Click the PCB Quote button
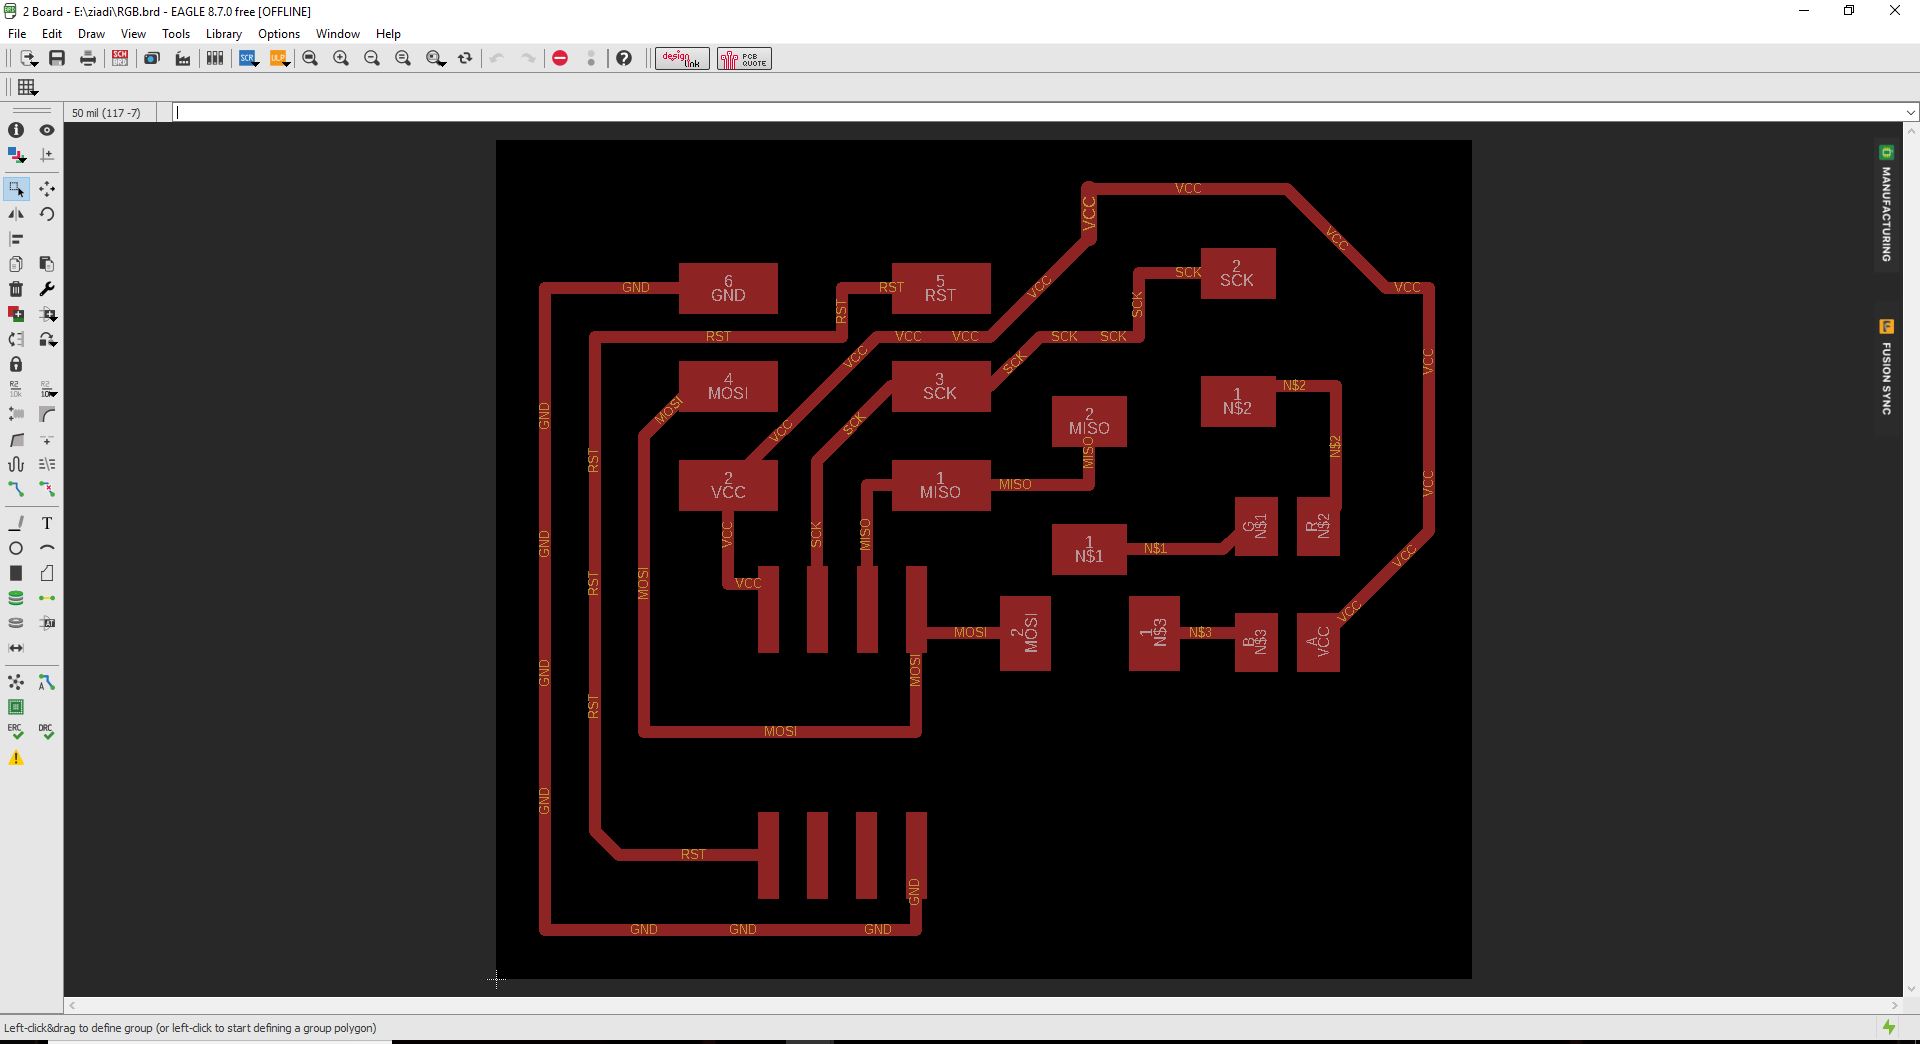The height and width of the screenshot is (1044, 1920). [x=744, y=59]
